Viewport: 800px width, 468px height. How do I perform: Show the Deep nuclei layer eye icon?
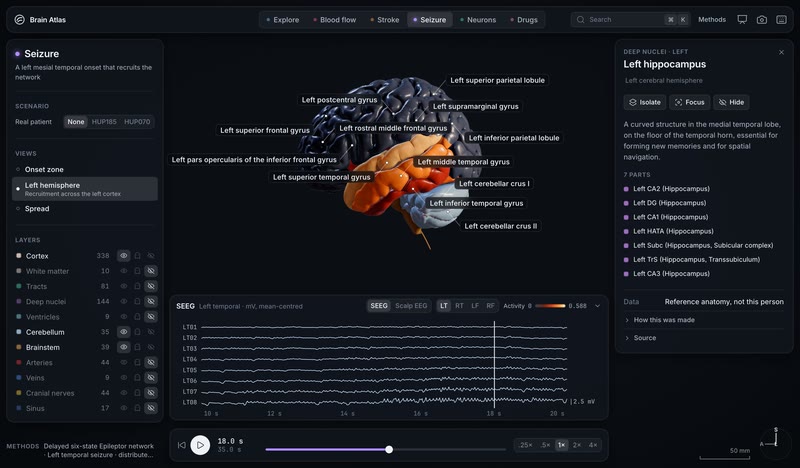coord(123,302)
